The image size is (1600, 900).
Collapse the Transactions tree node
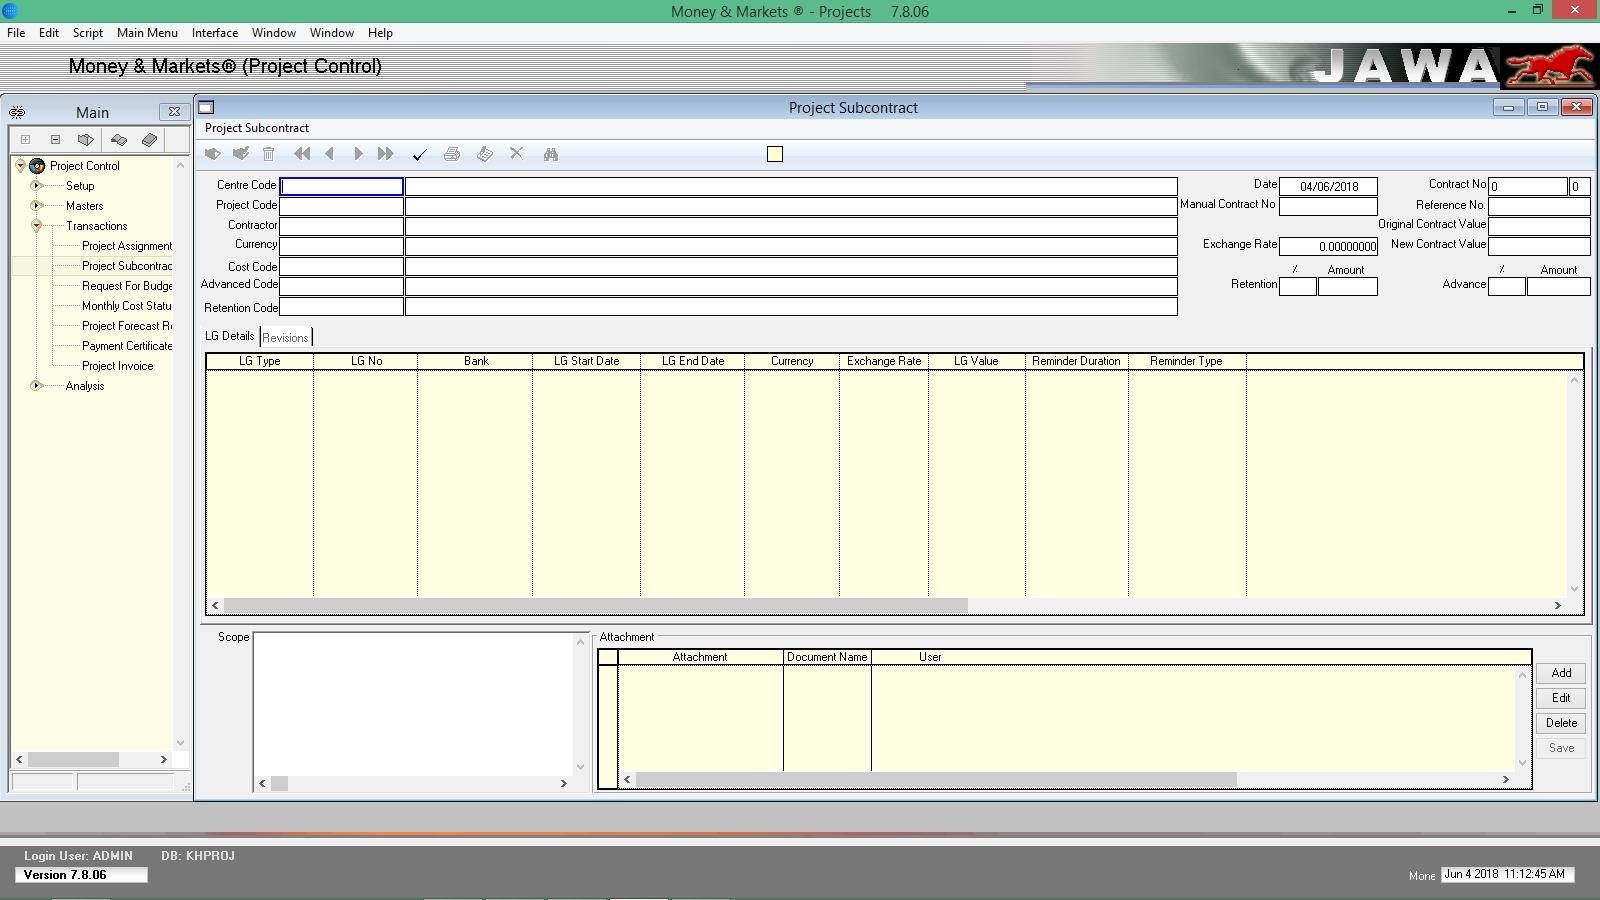point(36,226)
